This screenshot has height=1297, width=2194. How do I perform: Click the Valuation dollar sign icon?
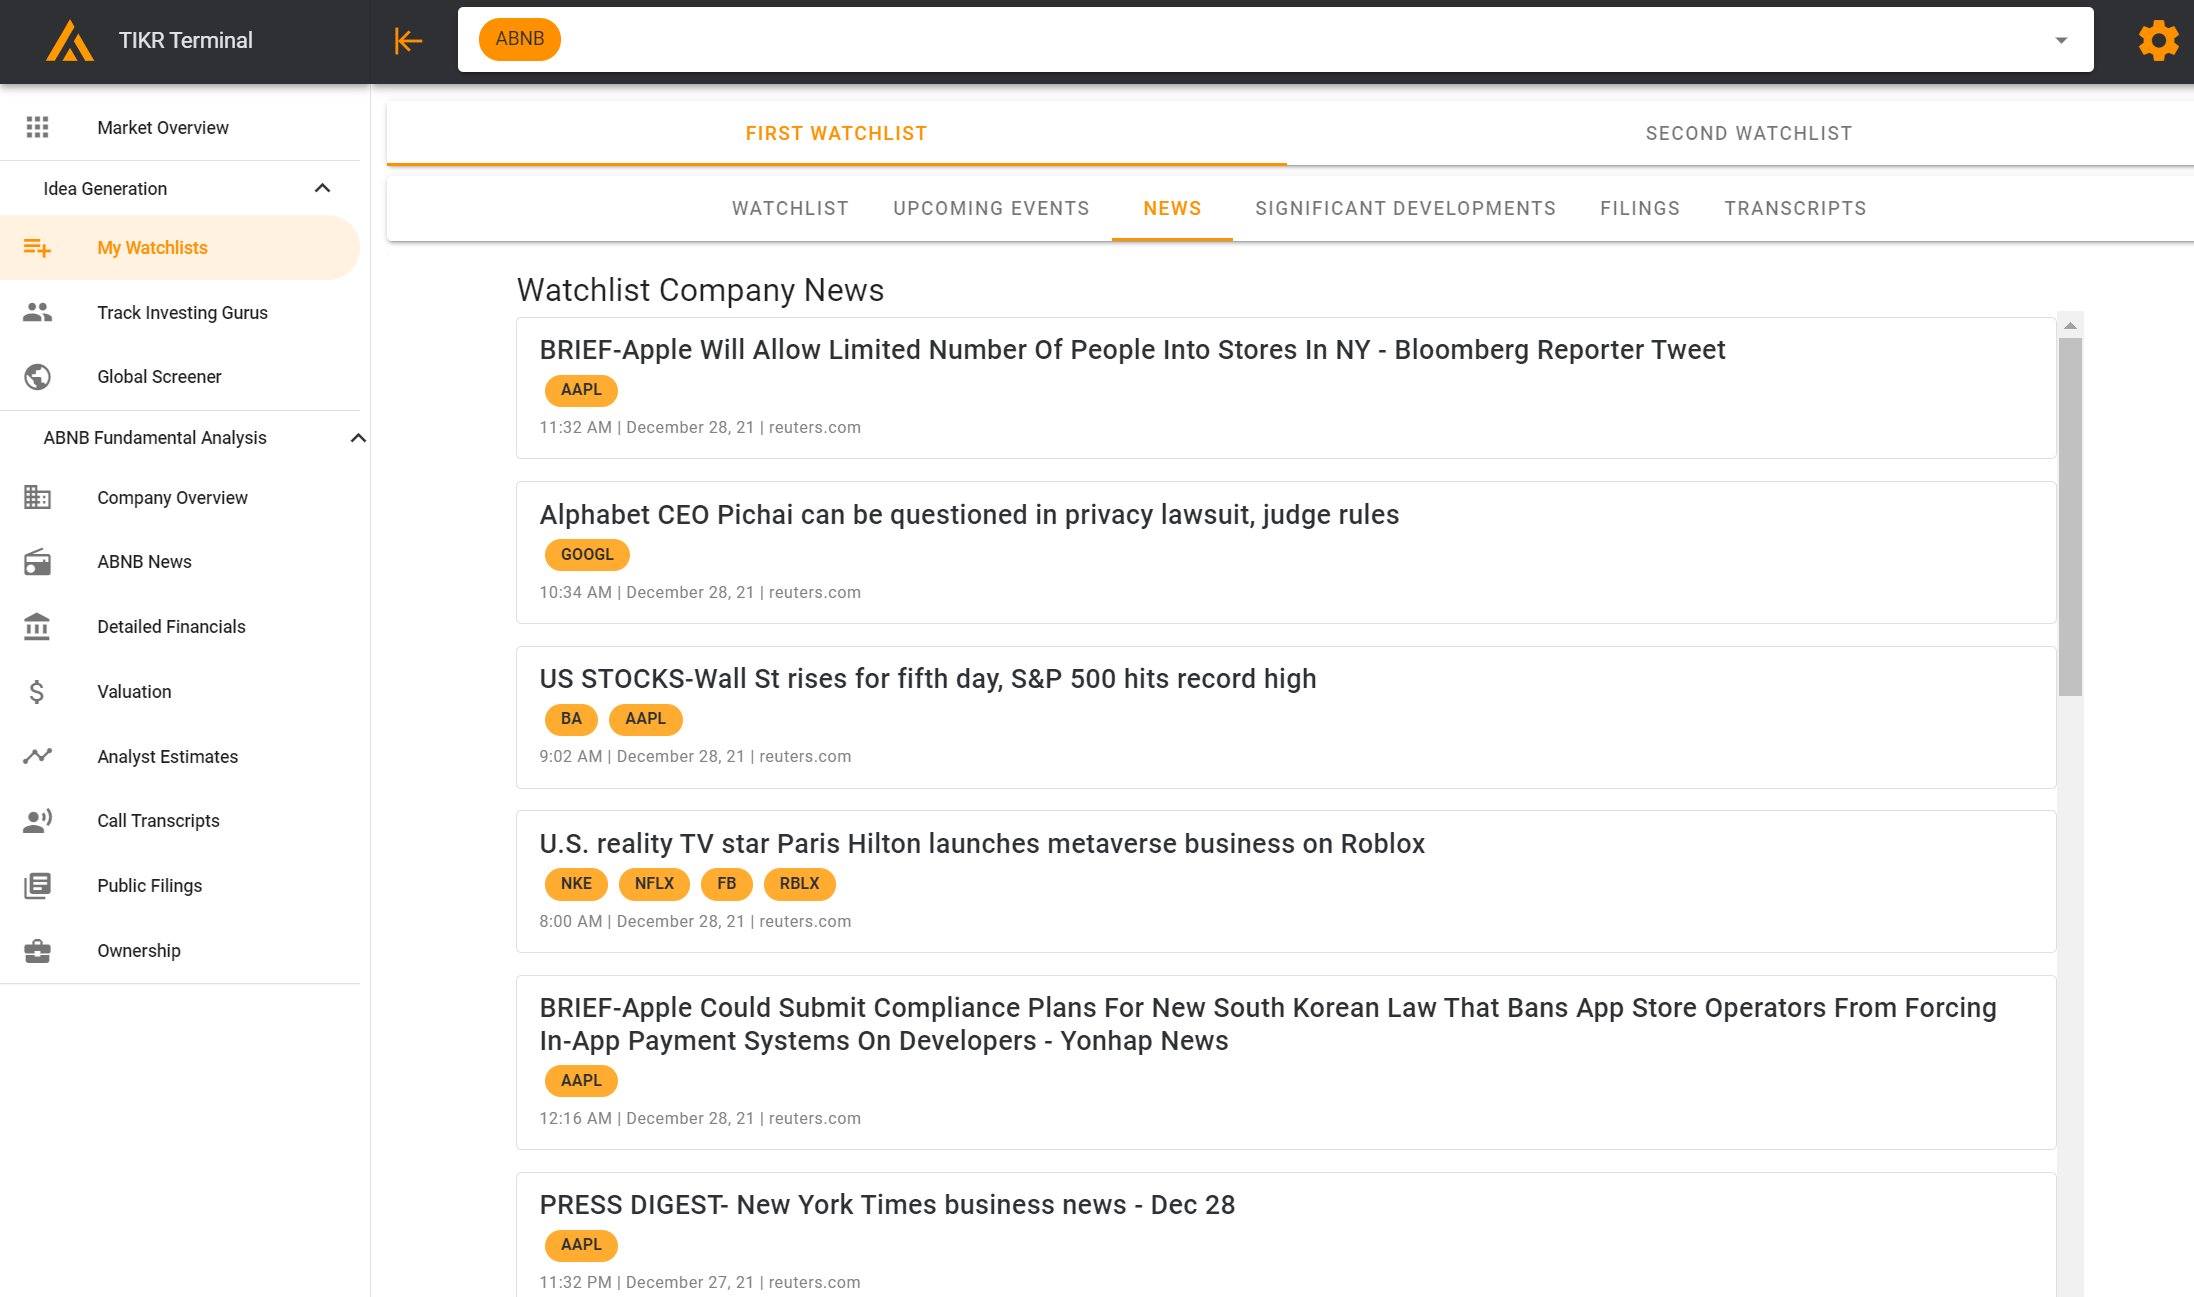[x=38, y=691]
